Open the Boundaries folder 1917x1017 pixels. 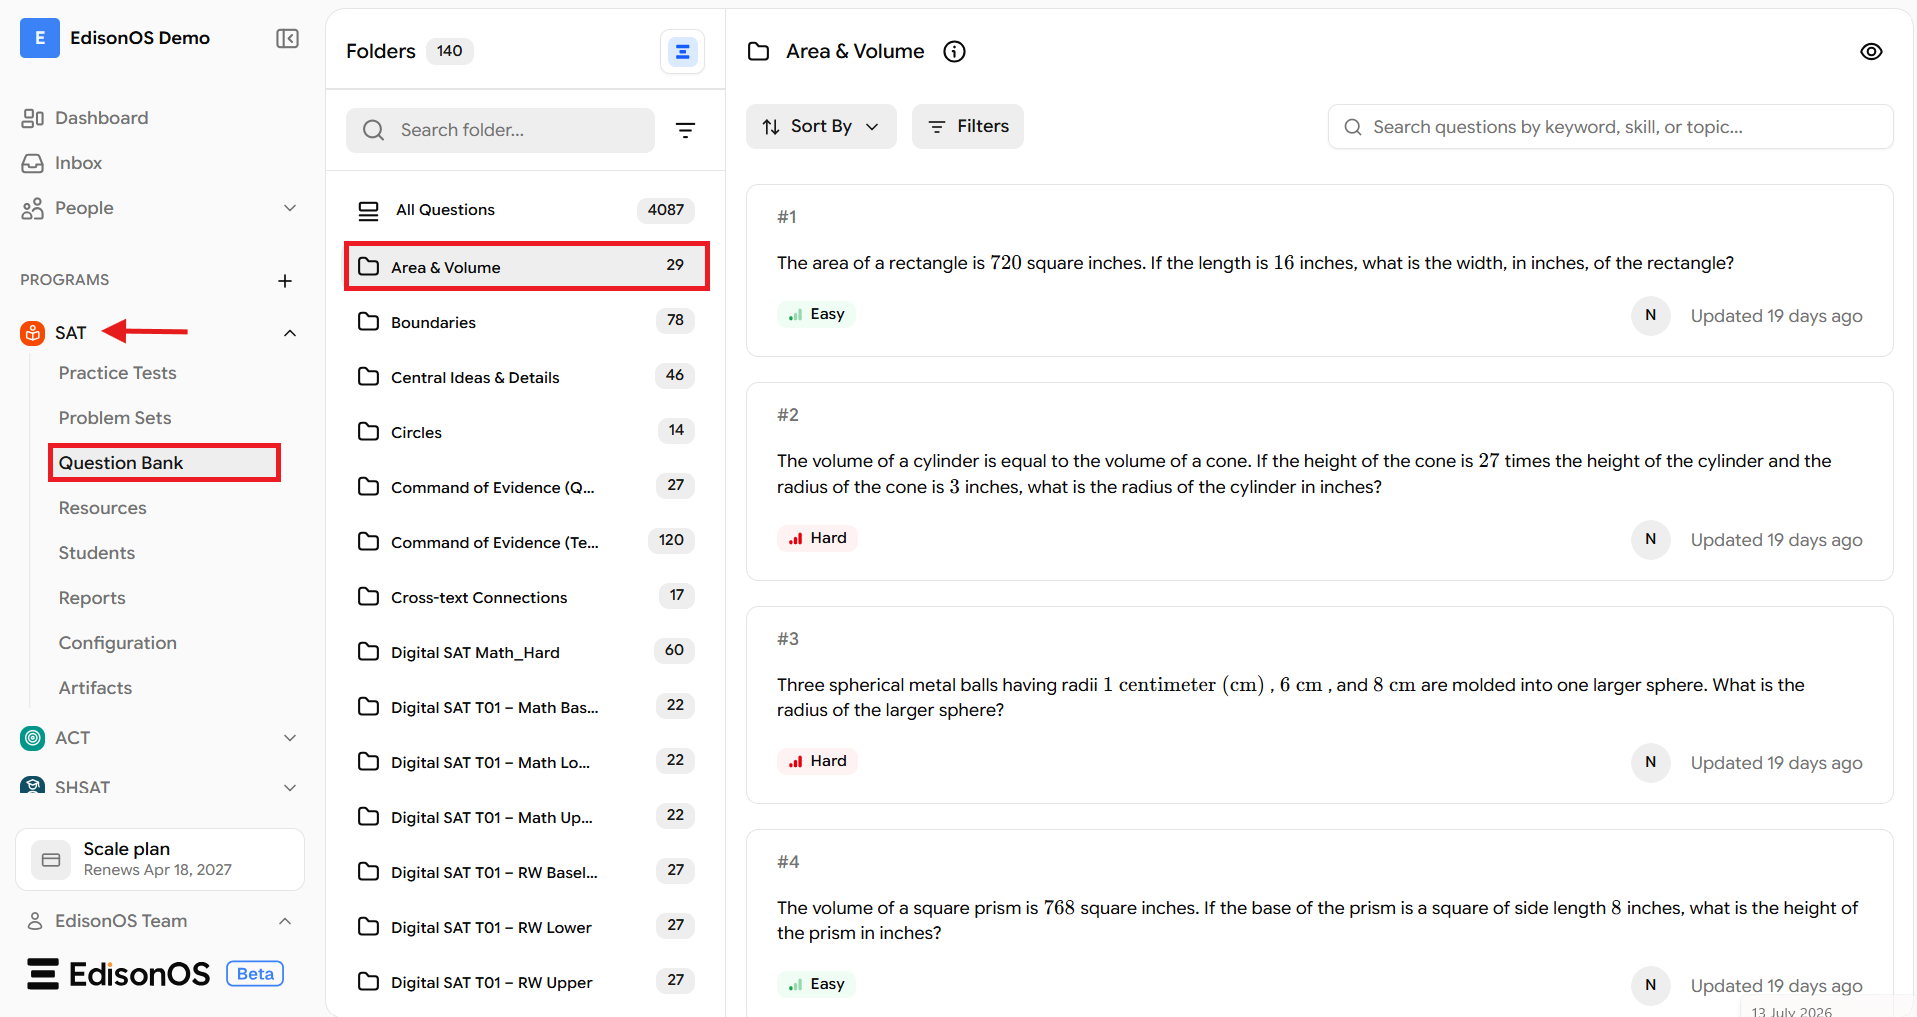526,322
